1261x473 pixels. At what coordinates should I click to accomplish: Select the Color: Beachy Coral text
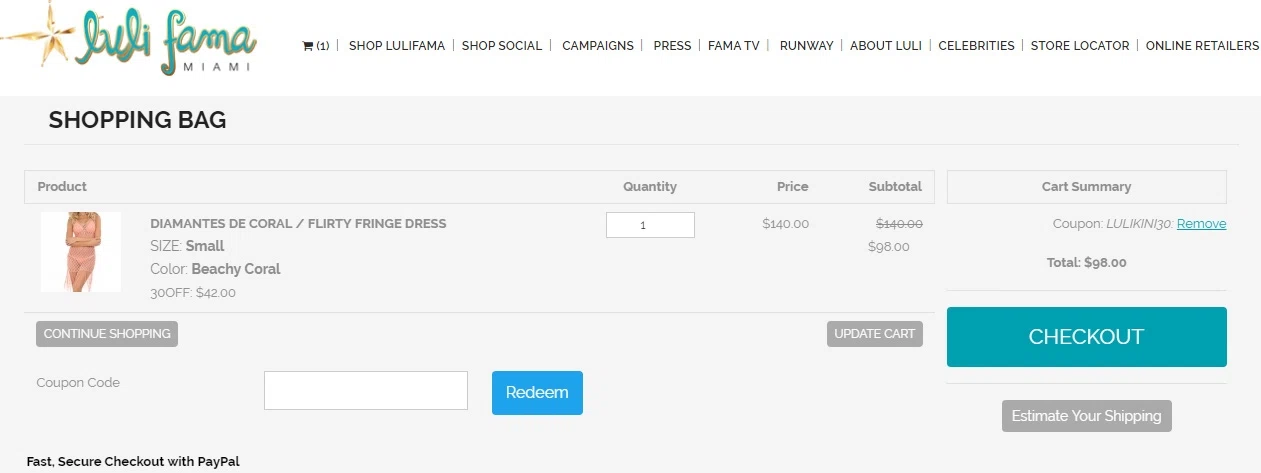[x=215, y=269]
